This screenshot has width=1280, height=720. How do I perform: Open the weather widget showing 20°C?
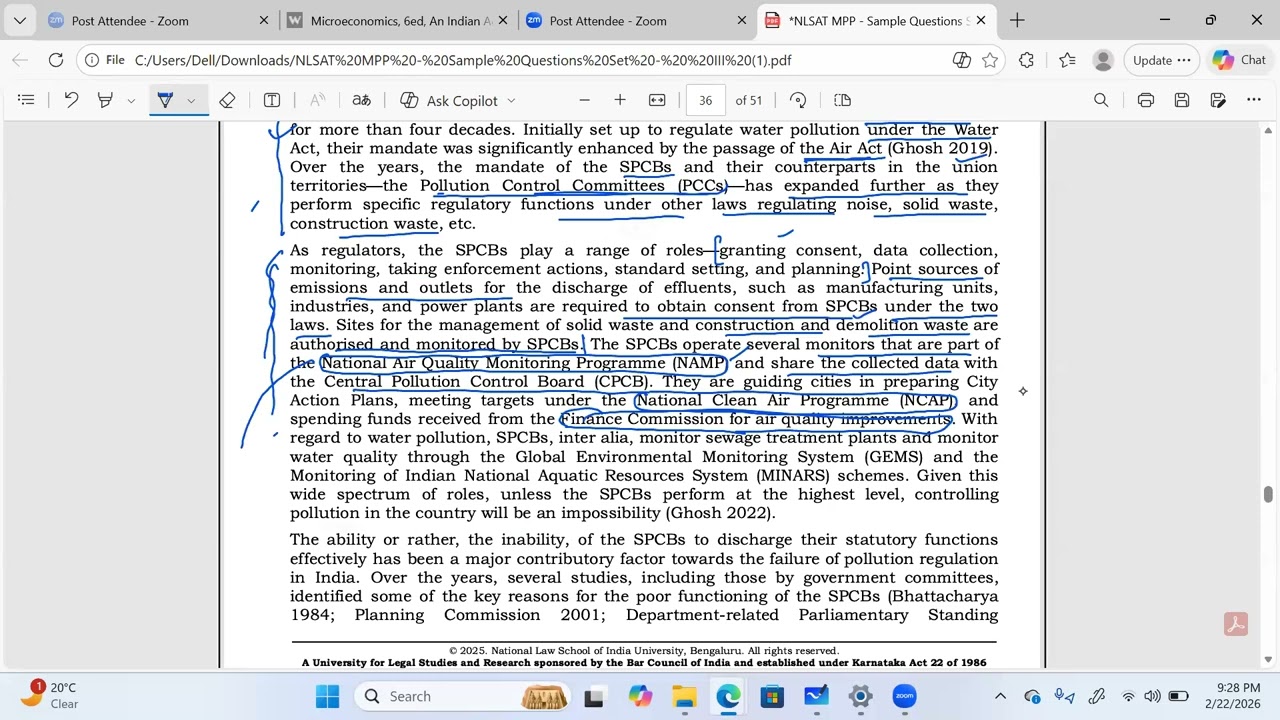(52, 696)
